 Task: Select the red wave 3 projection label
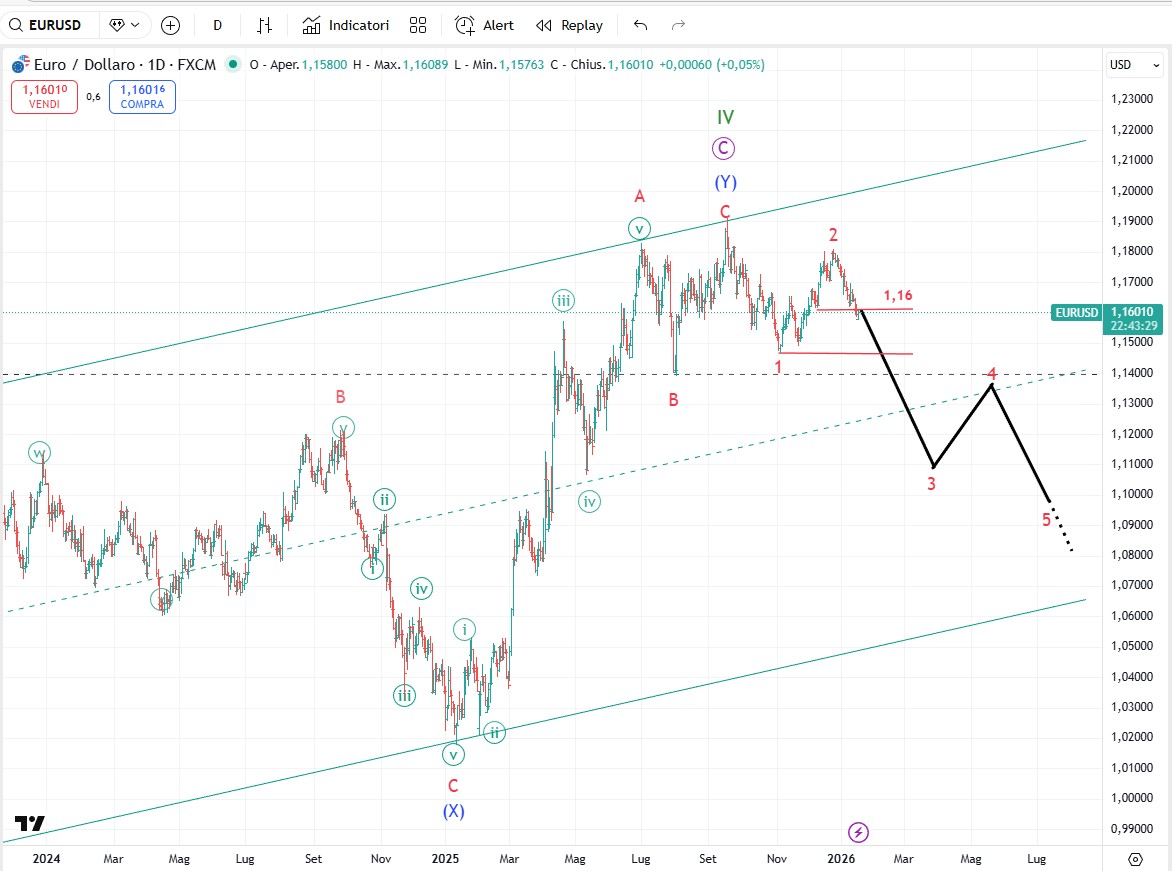[931, 484]
